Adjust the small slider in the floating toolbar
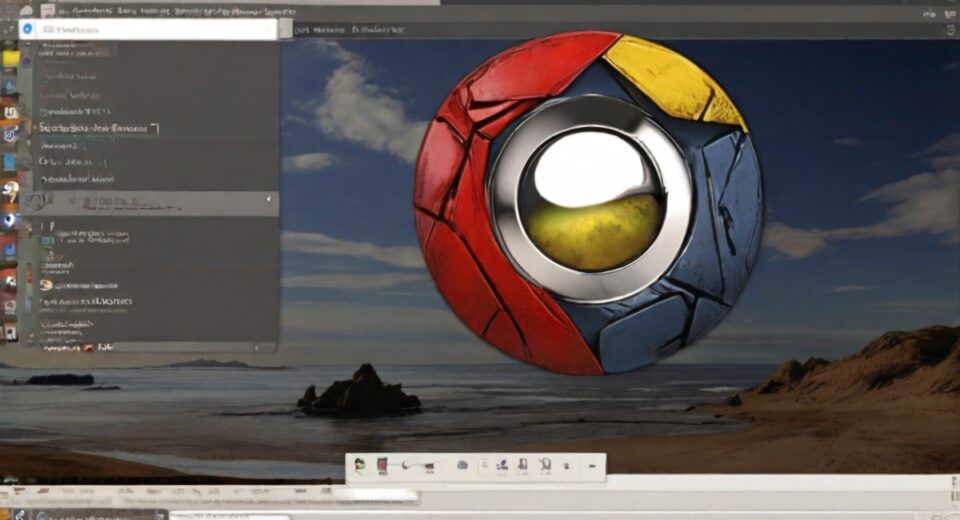Screen dimensions: 960x520 coord(418,467)
